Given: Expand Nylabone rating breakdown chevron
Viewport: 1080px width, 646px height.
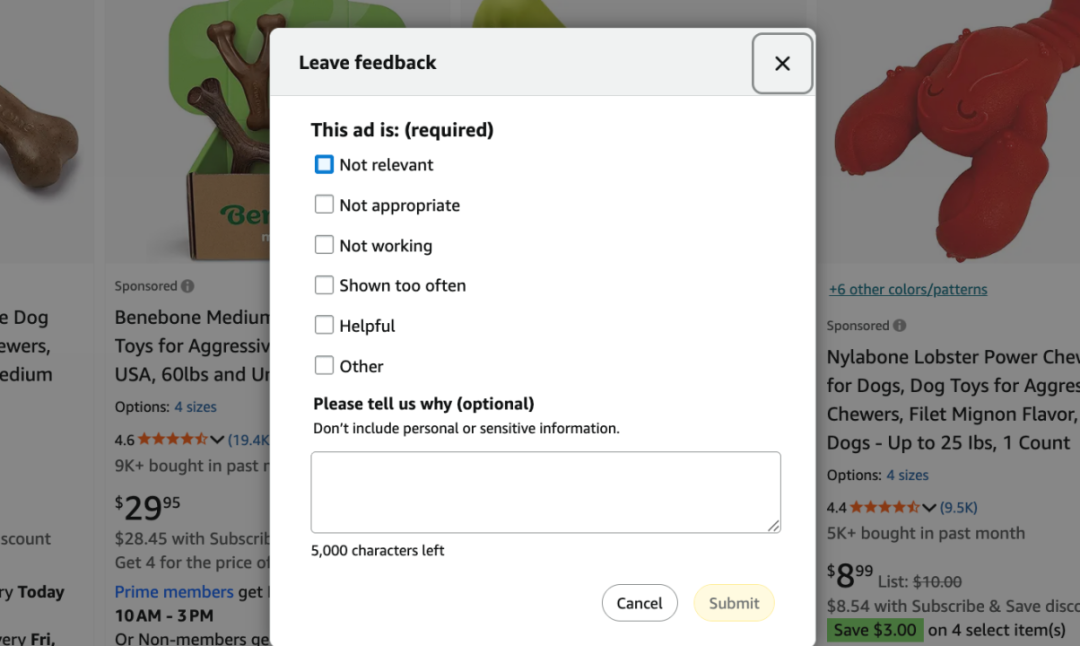Looking at the screenshot, I should click(929, 507).
